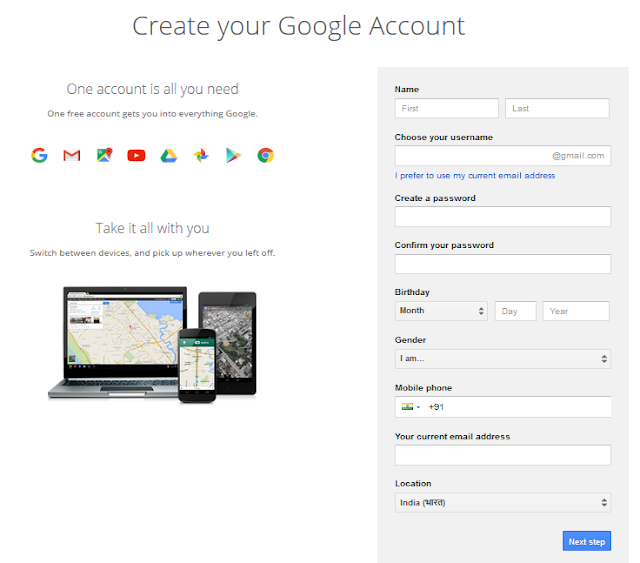Click the 'Birthday' label

(x=412, y=292)
